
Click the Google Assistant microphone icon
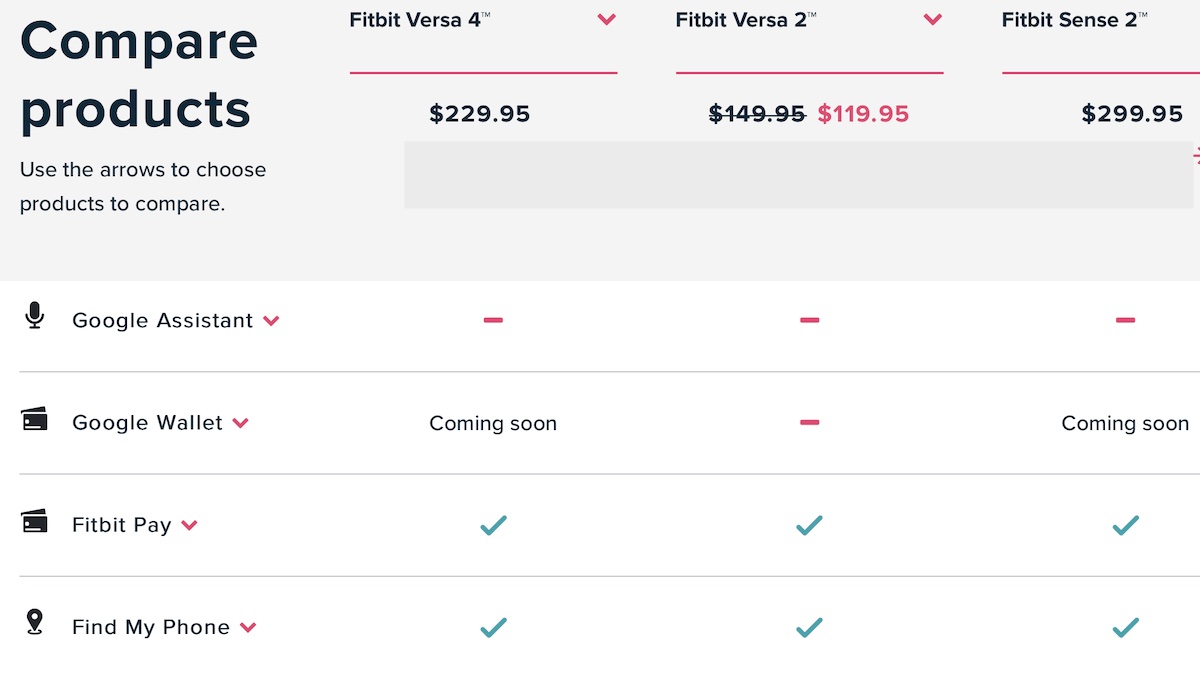(x=35, y=317)
